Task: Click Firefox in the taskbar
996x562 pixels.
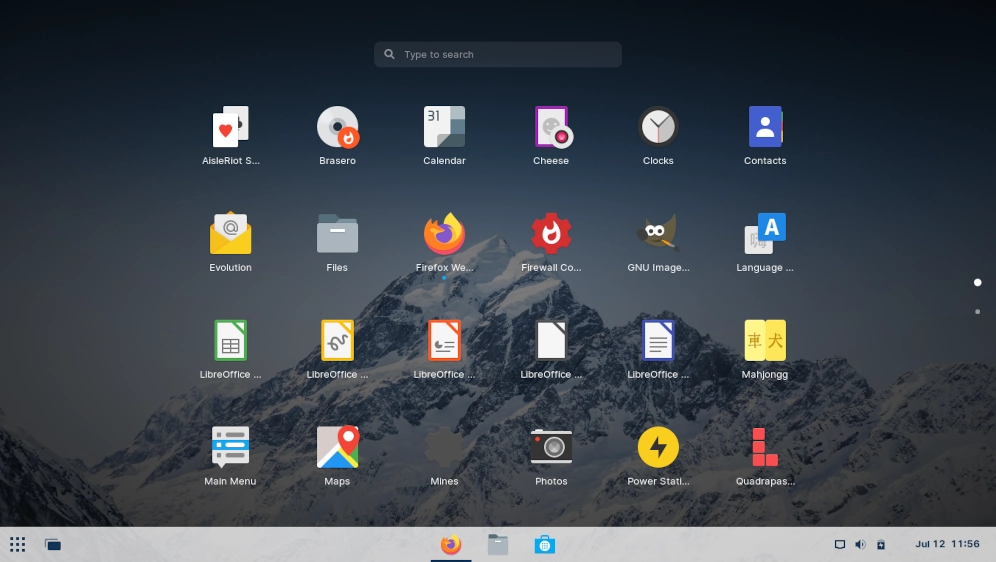Action: click(451, 544)
